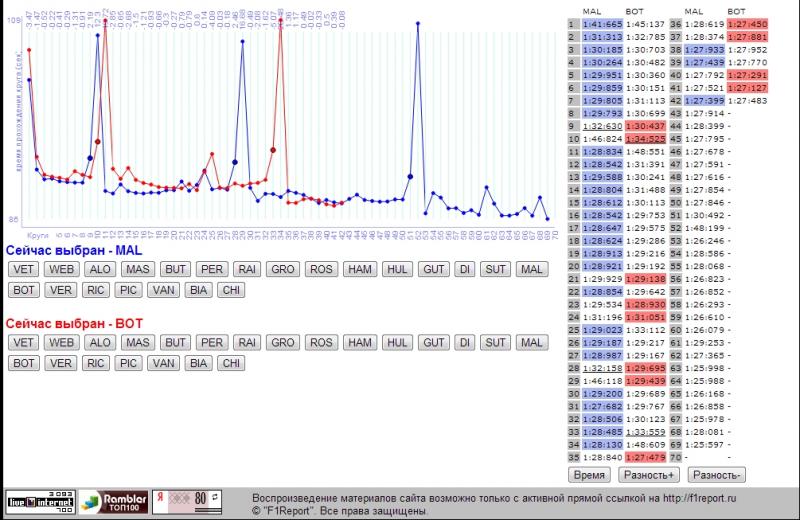Pick ROS in the red BOT driver group
This screenshot has width=800, height=520.
321,342
